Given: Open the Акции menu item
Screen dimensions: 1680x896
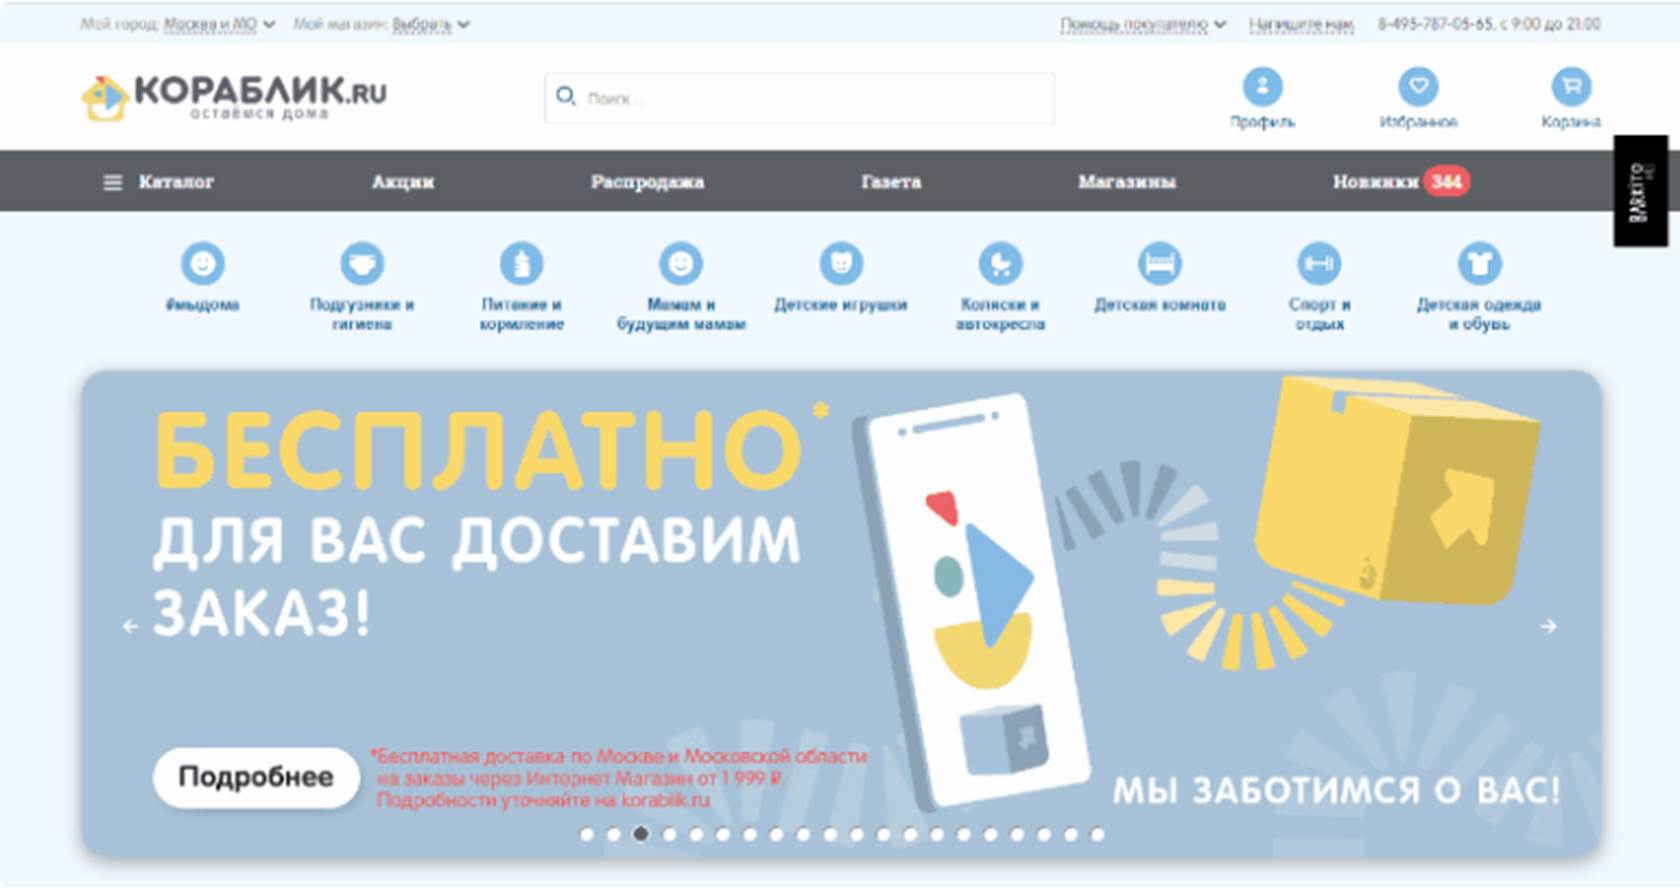Looking at the screenshot, I should (403, 182).
